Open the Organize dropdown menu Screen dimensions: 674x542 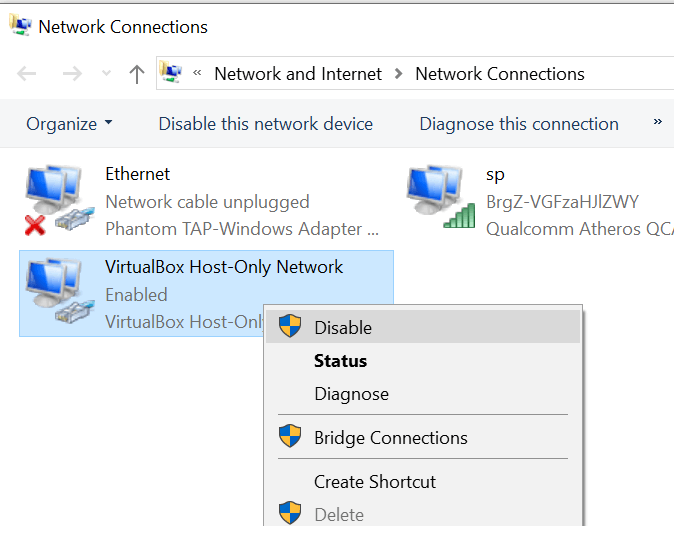coord(69,124)
